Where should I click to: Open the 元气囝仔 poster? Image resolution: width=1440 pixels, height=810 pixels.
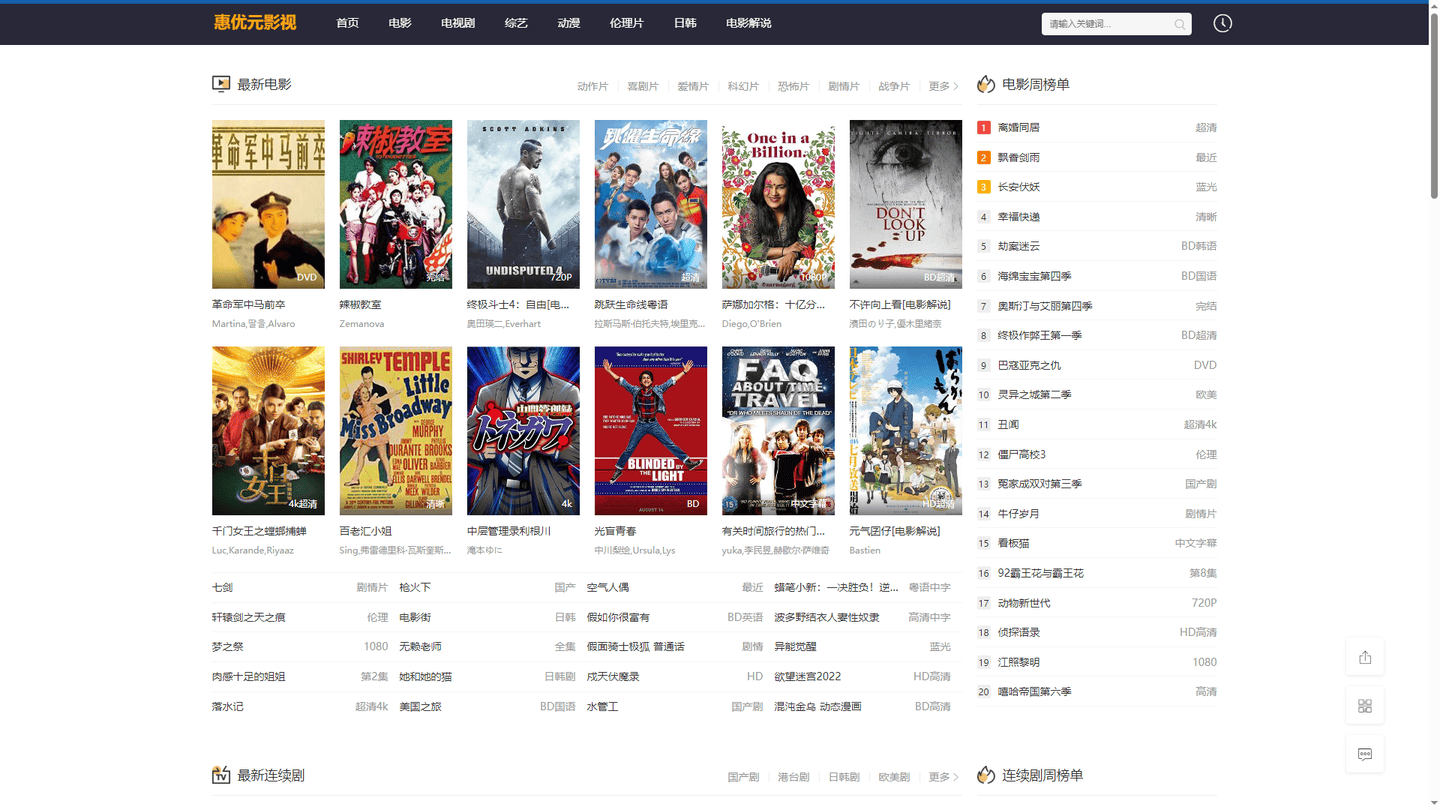(906, 431)
